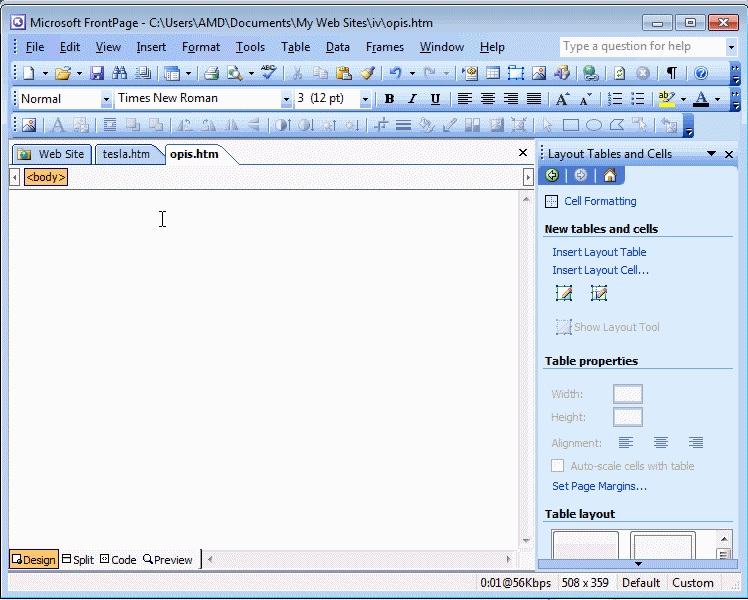Image resolution: width=748 pixels, height=600 pixels.
Task: Open the Set Page Margins link
Action: click(599, 486)
